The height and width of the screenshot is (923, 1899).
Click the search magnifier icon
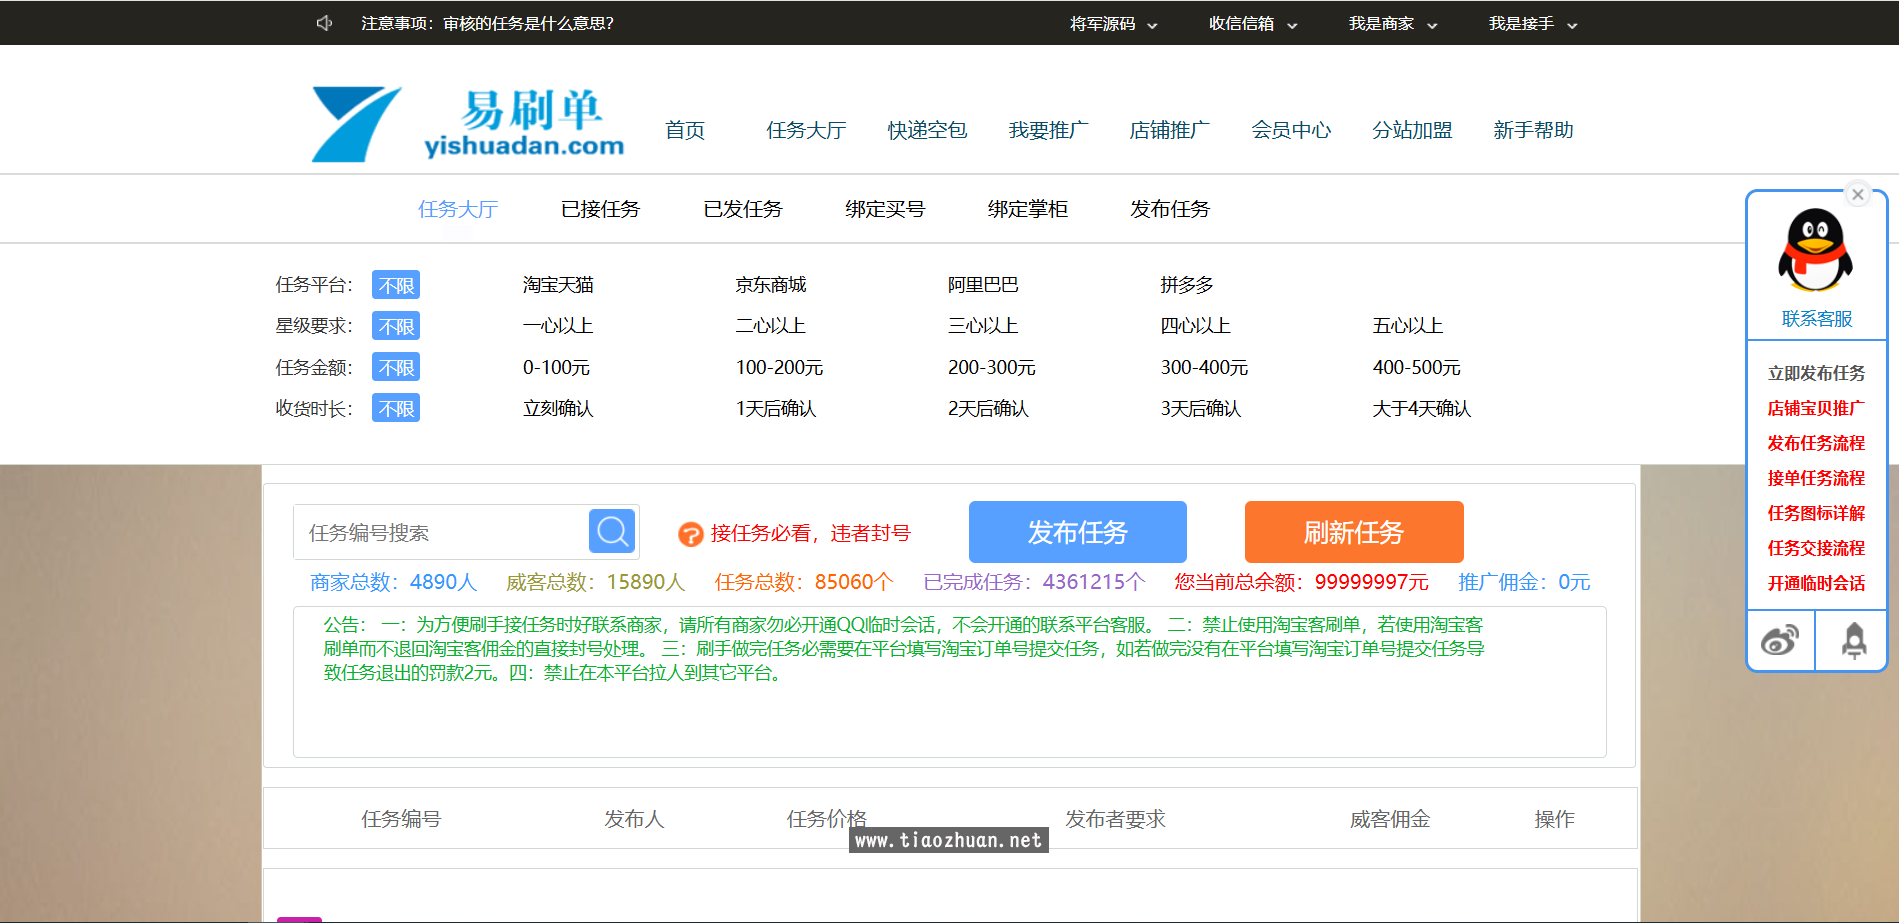point(611,531)
